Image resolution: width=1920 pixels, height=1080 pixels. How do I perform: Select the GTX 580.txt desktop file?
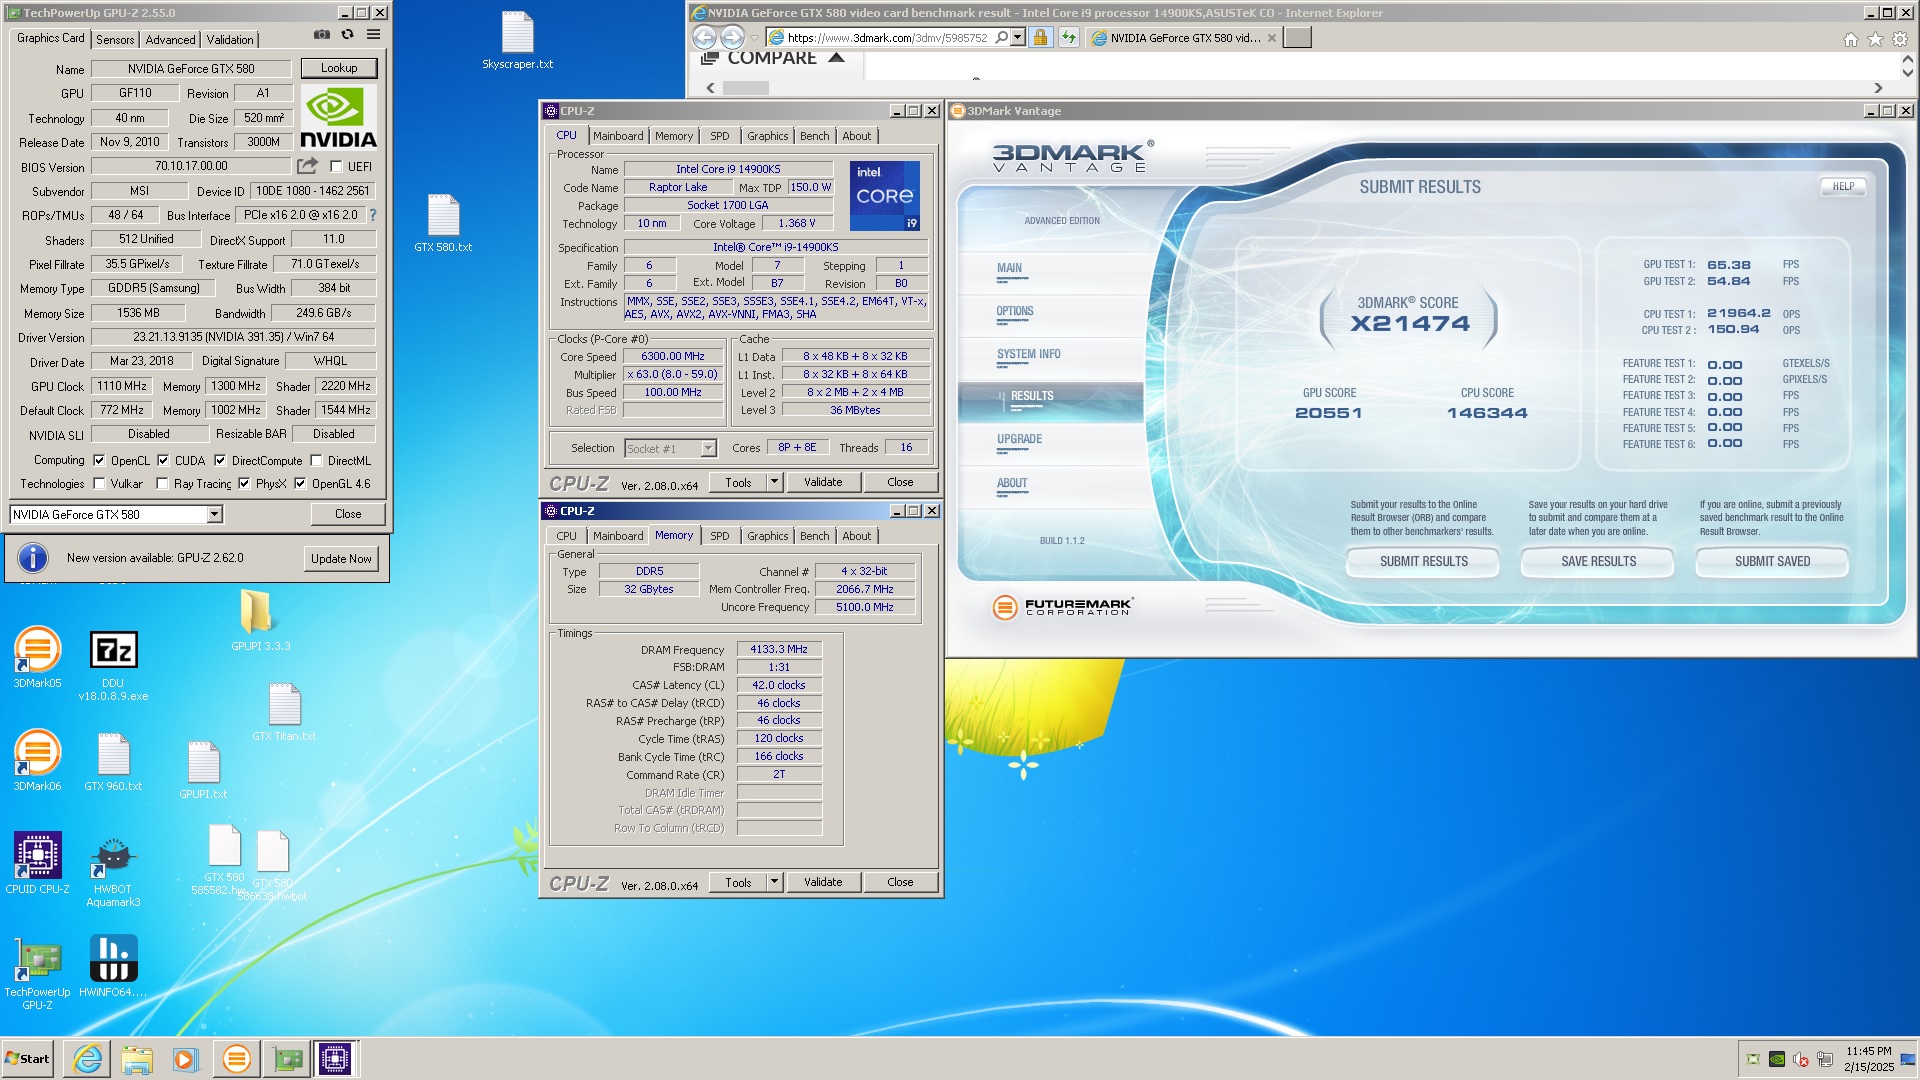click(x=443, y=223)
